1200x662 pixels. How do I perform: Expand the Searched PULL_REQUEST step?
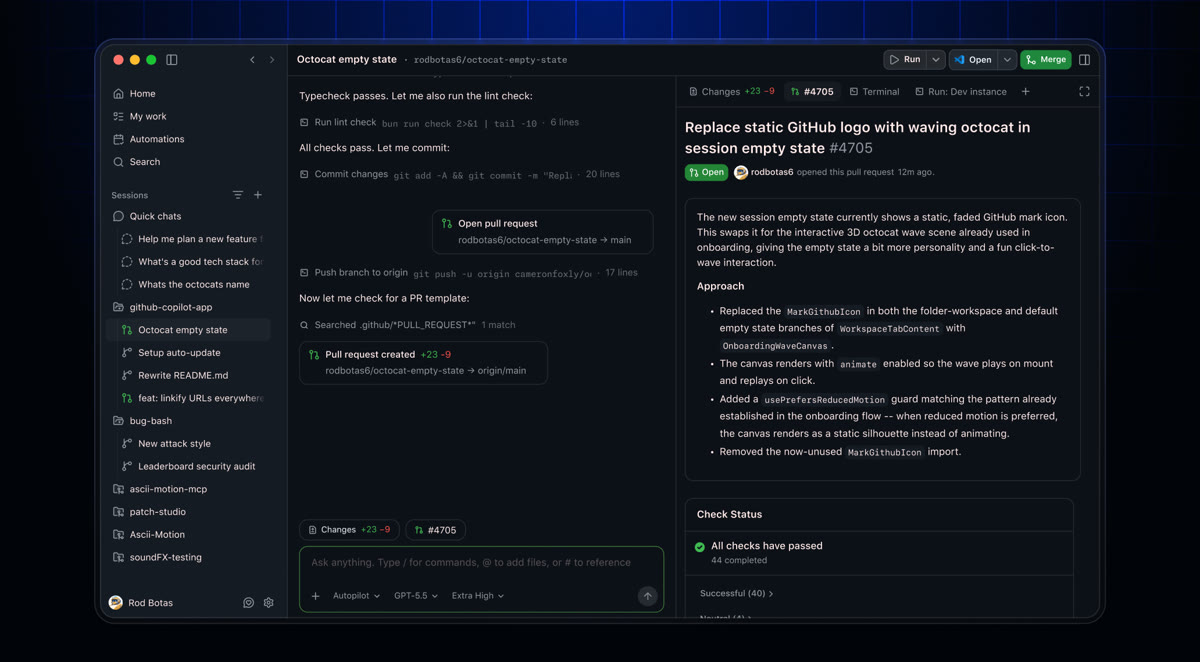click(407, 325)
